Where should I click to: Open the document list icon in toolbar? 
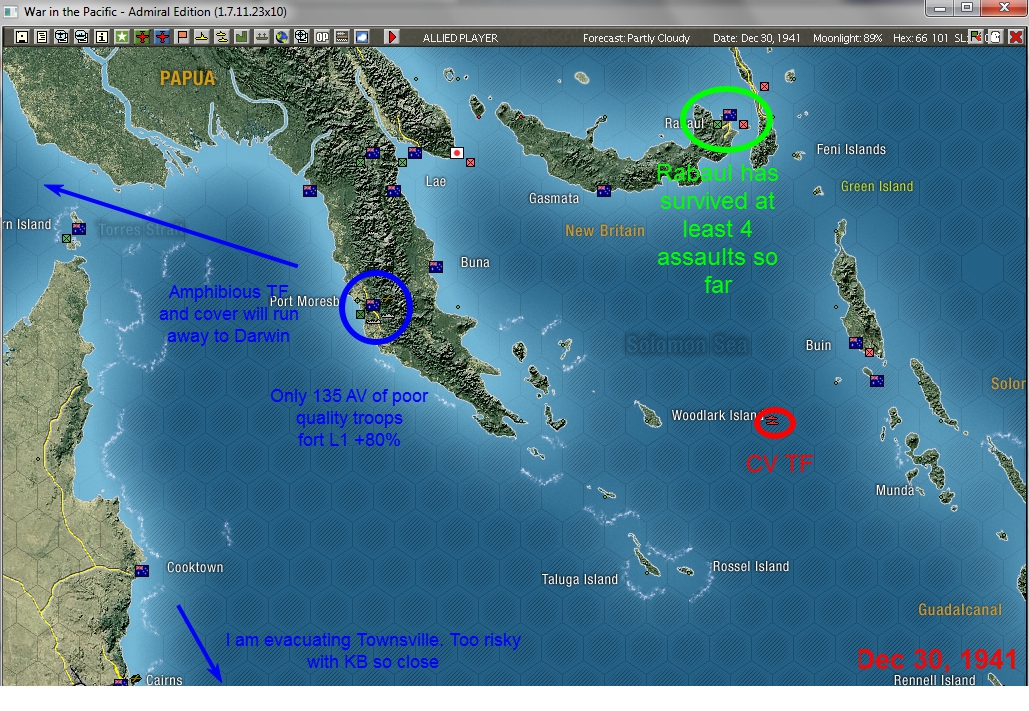(x=41, y=37)
